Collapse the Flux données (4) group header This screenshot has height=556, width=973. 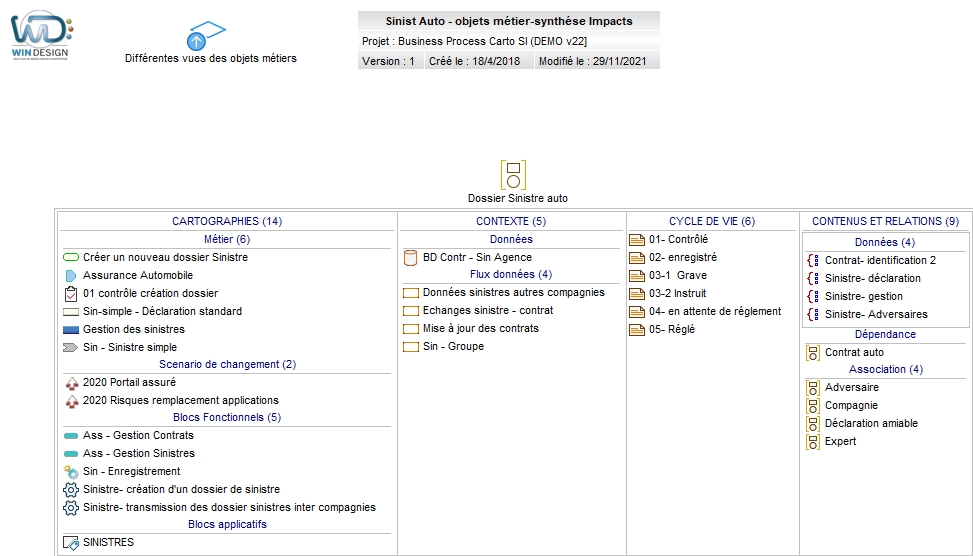511,275
